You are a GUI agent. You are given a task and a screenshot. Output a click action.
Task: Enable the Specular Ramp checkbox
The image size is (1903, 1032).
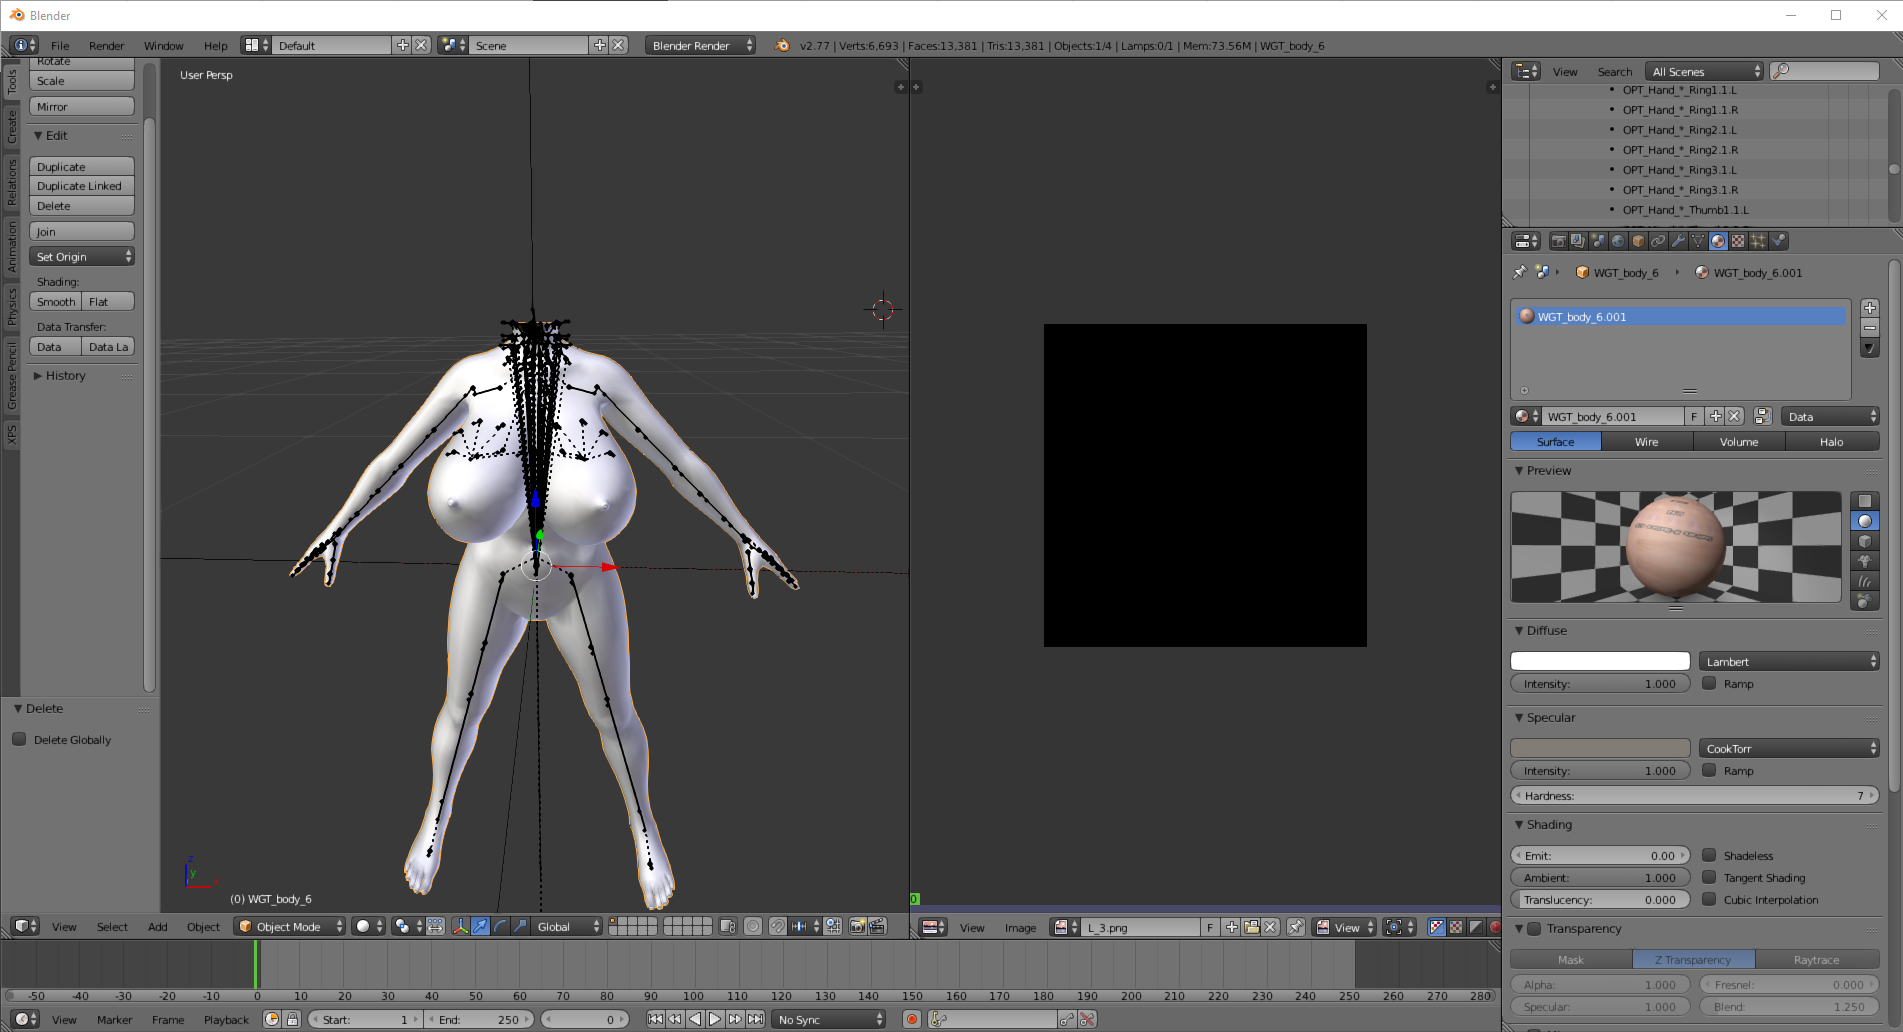point(1709,771)
